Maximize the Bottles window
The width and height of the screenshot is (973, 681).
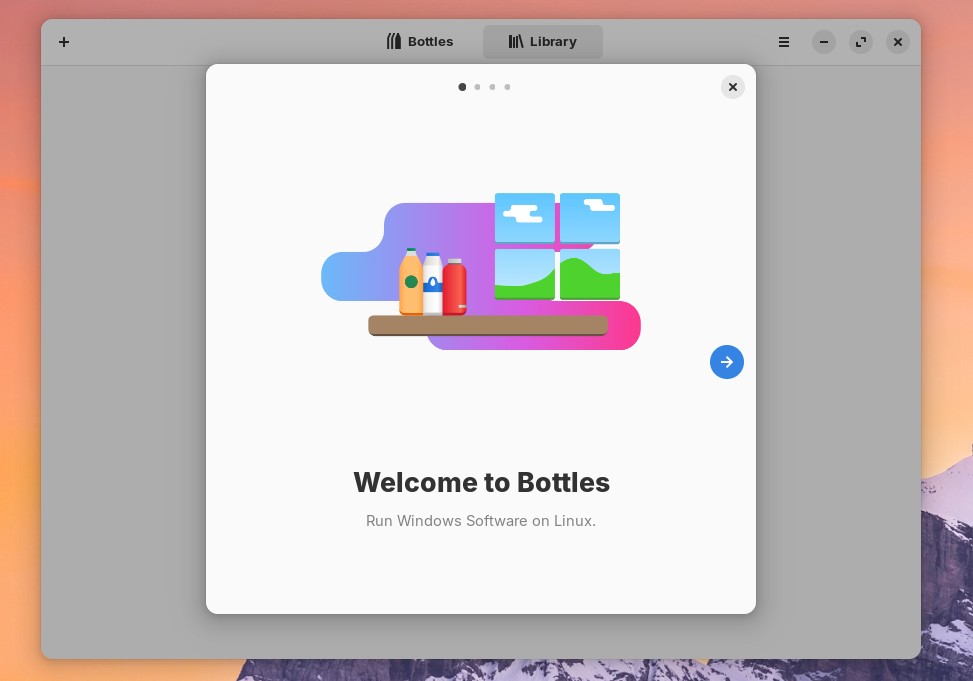click(x=861, y=42)
